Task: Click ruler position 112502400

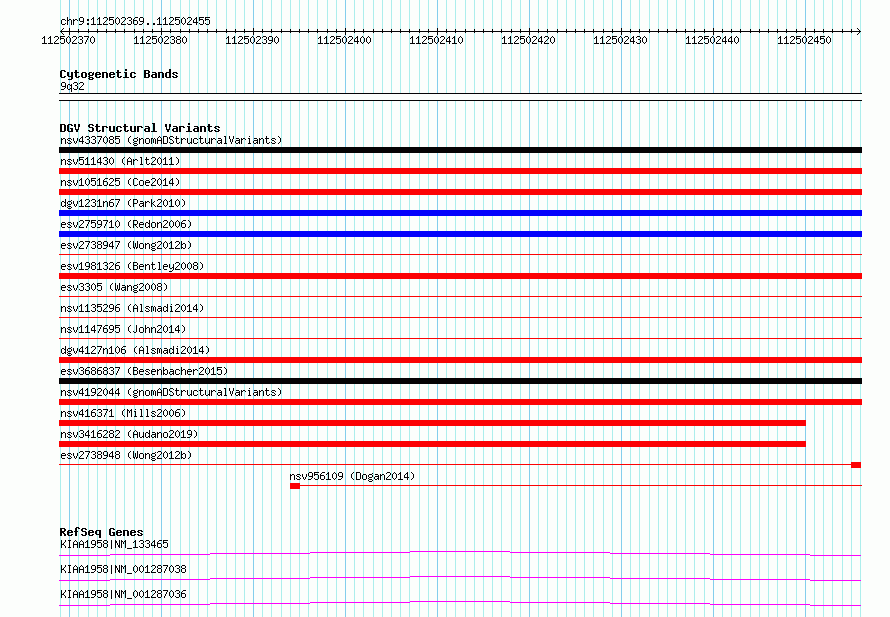Action: tap(345, 40)
